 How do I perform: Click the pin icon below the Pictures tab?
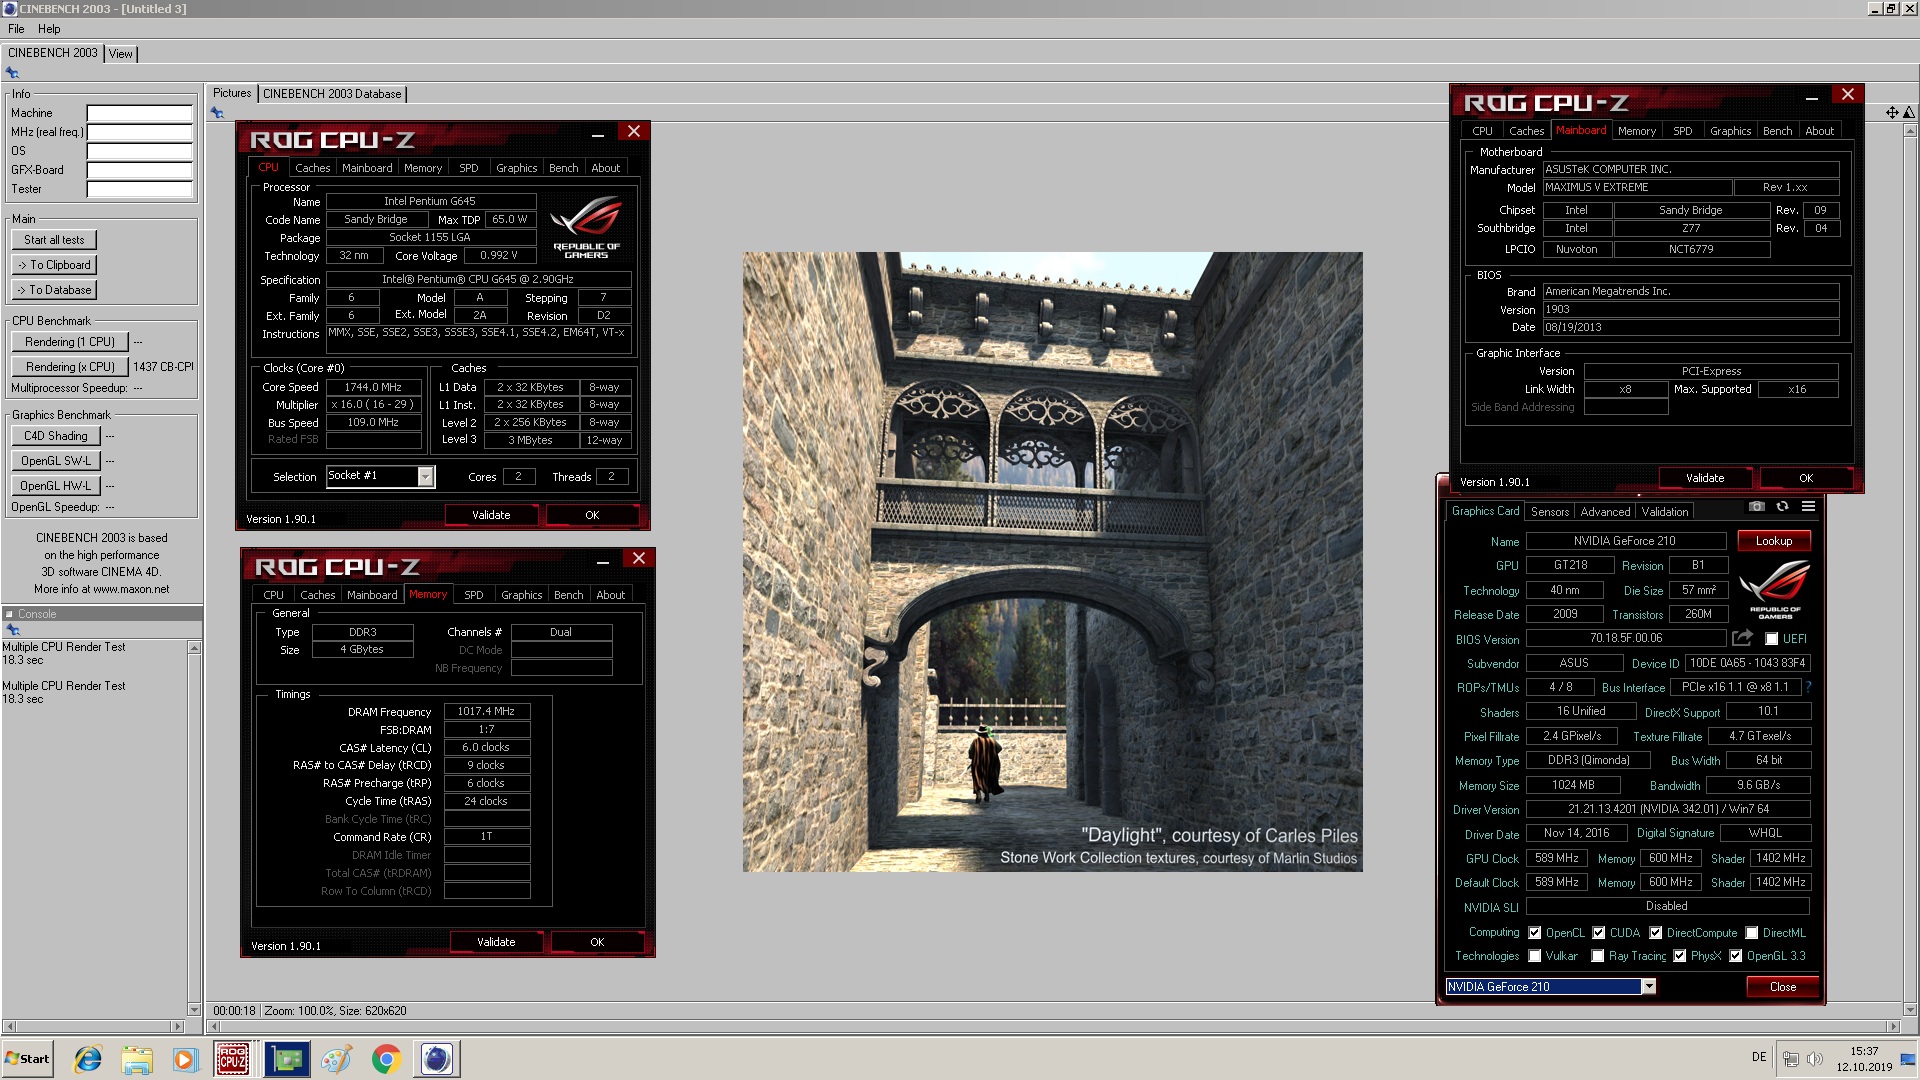(217, 113)
